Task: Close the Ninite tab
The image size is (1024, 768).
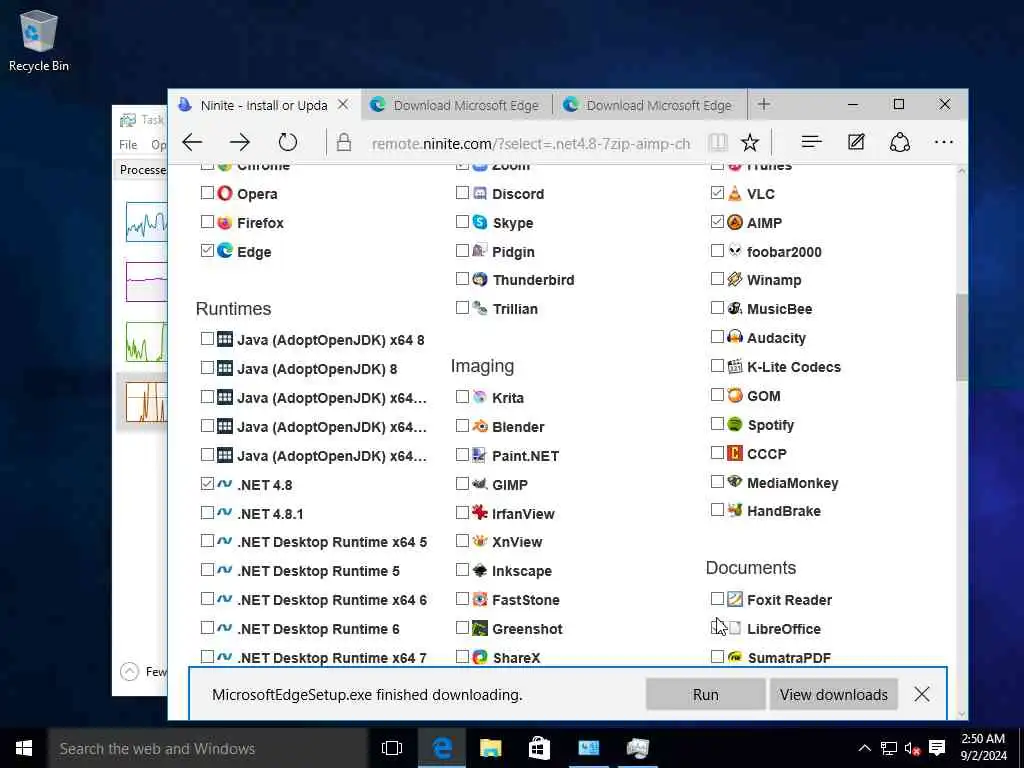Action: 343,104
